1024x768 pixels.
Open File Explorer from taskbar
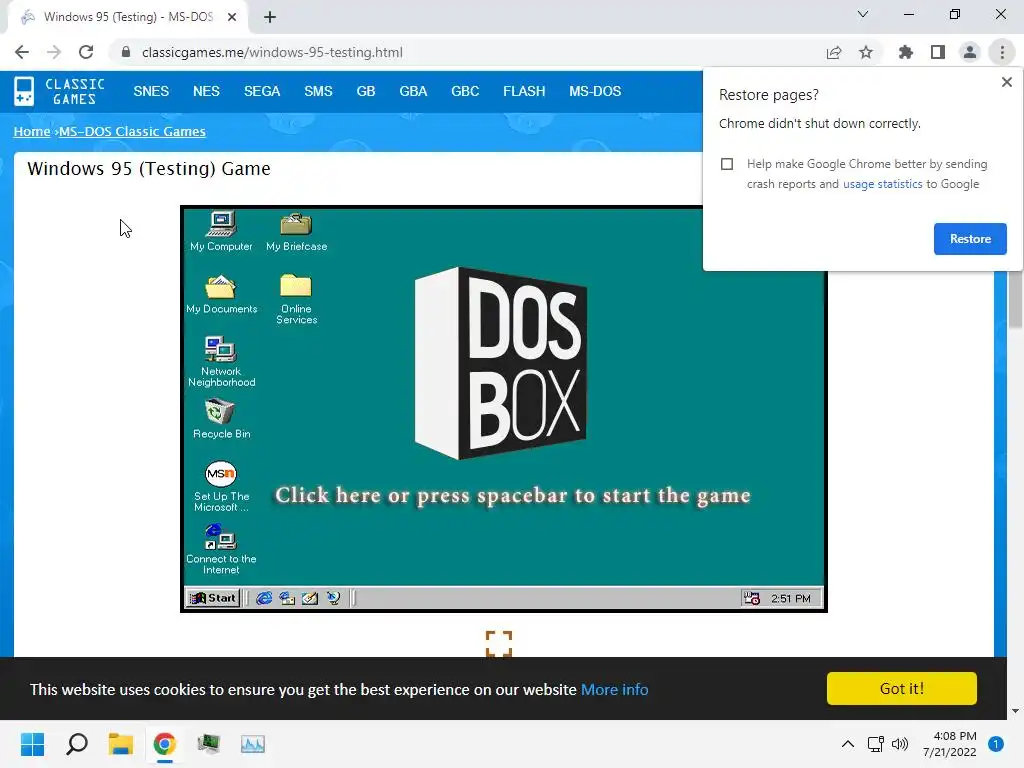[121, 744]
